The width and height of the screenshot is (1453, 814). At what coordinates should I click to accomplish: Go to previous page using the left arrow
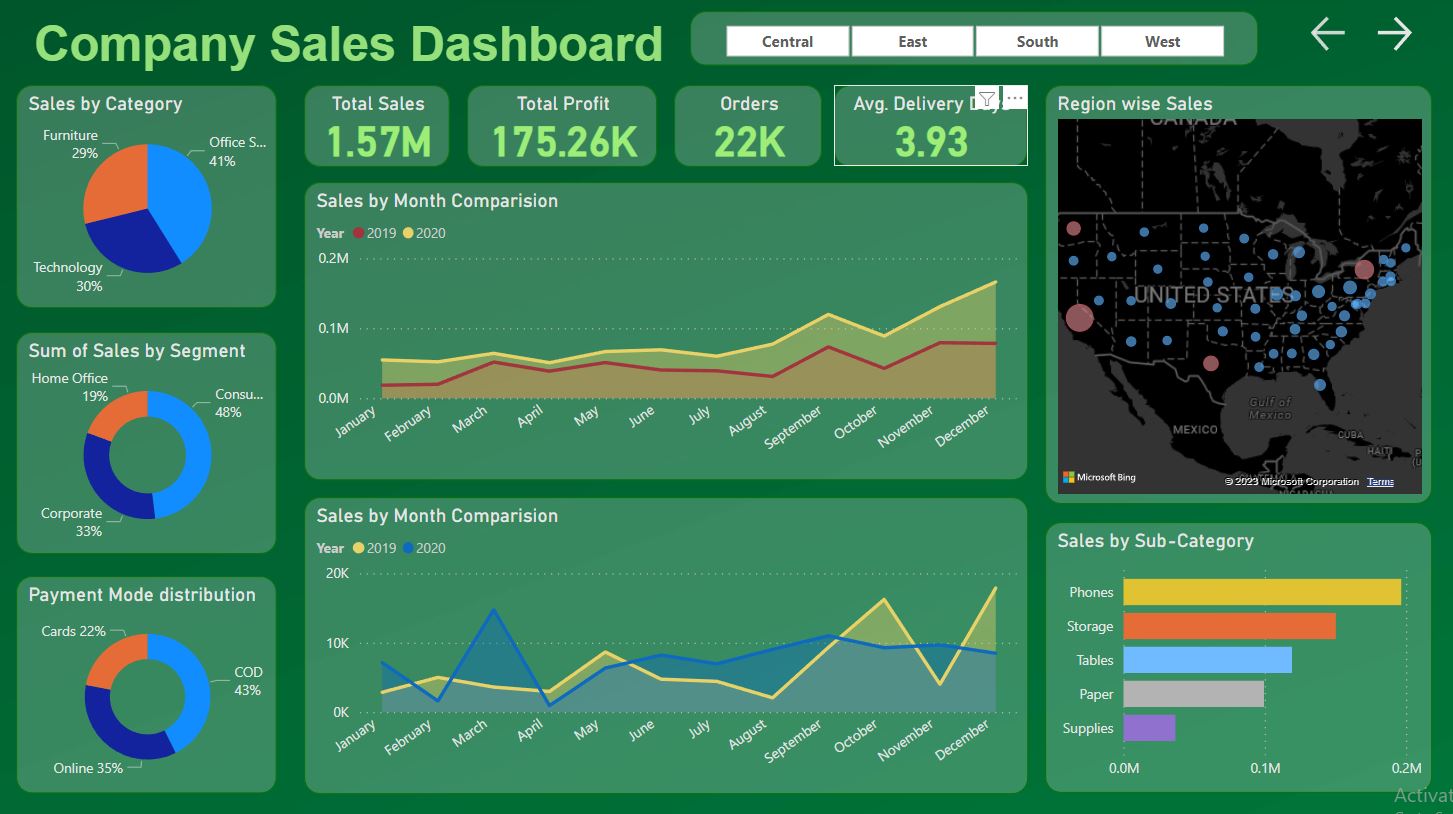point(1326,33)
